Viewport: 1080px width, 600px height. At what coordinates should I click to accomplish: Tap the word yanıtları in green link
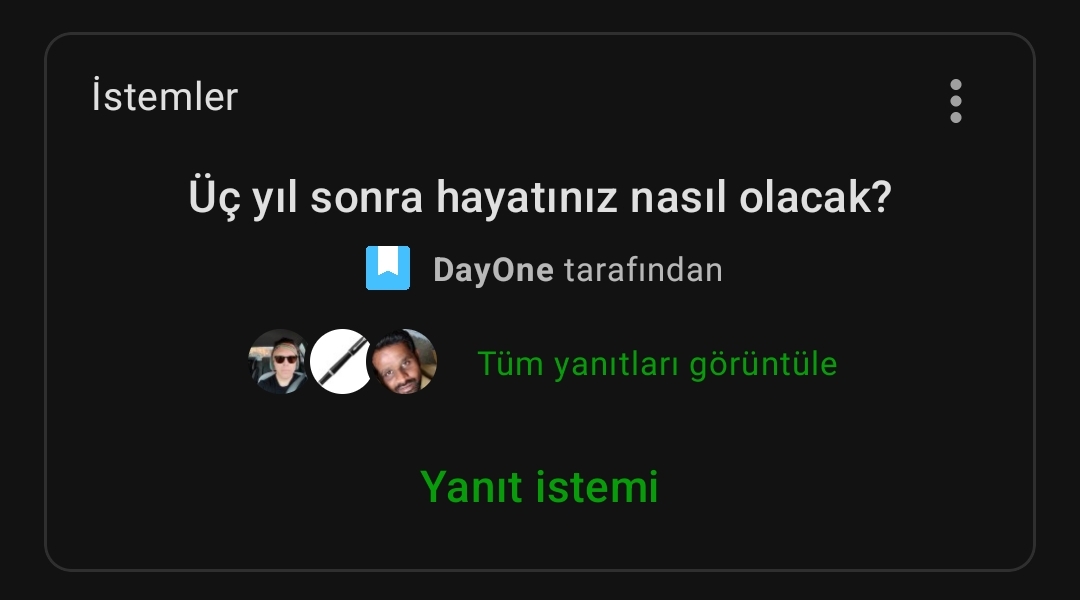(616, 365)
